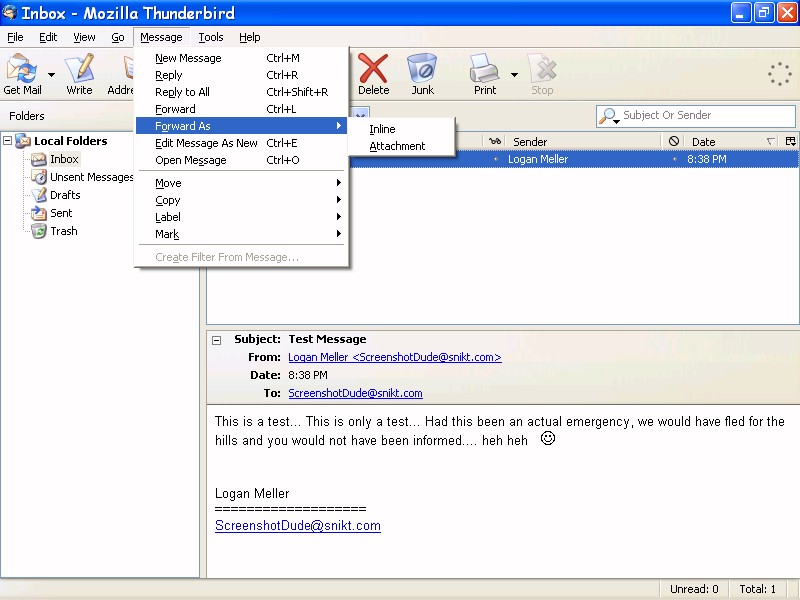
Task: Click the To address ScreenshotDude@snikt.com link
Action: tap(355, 393)
